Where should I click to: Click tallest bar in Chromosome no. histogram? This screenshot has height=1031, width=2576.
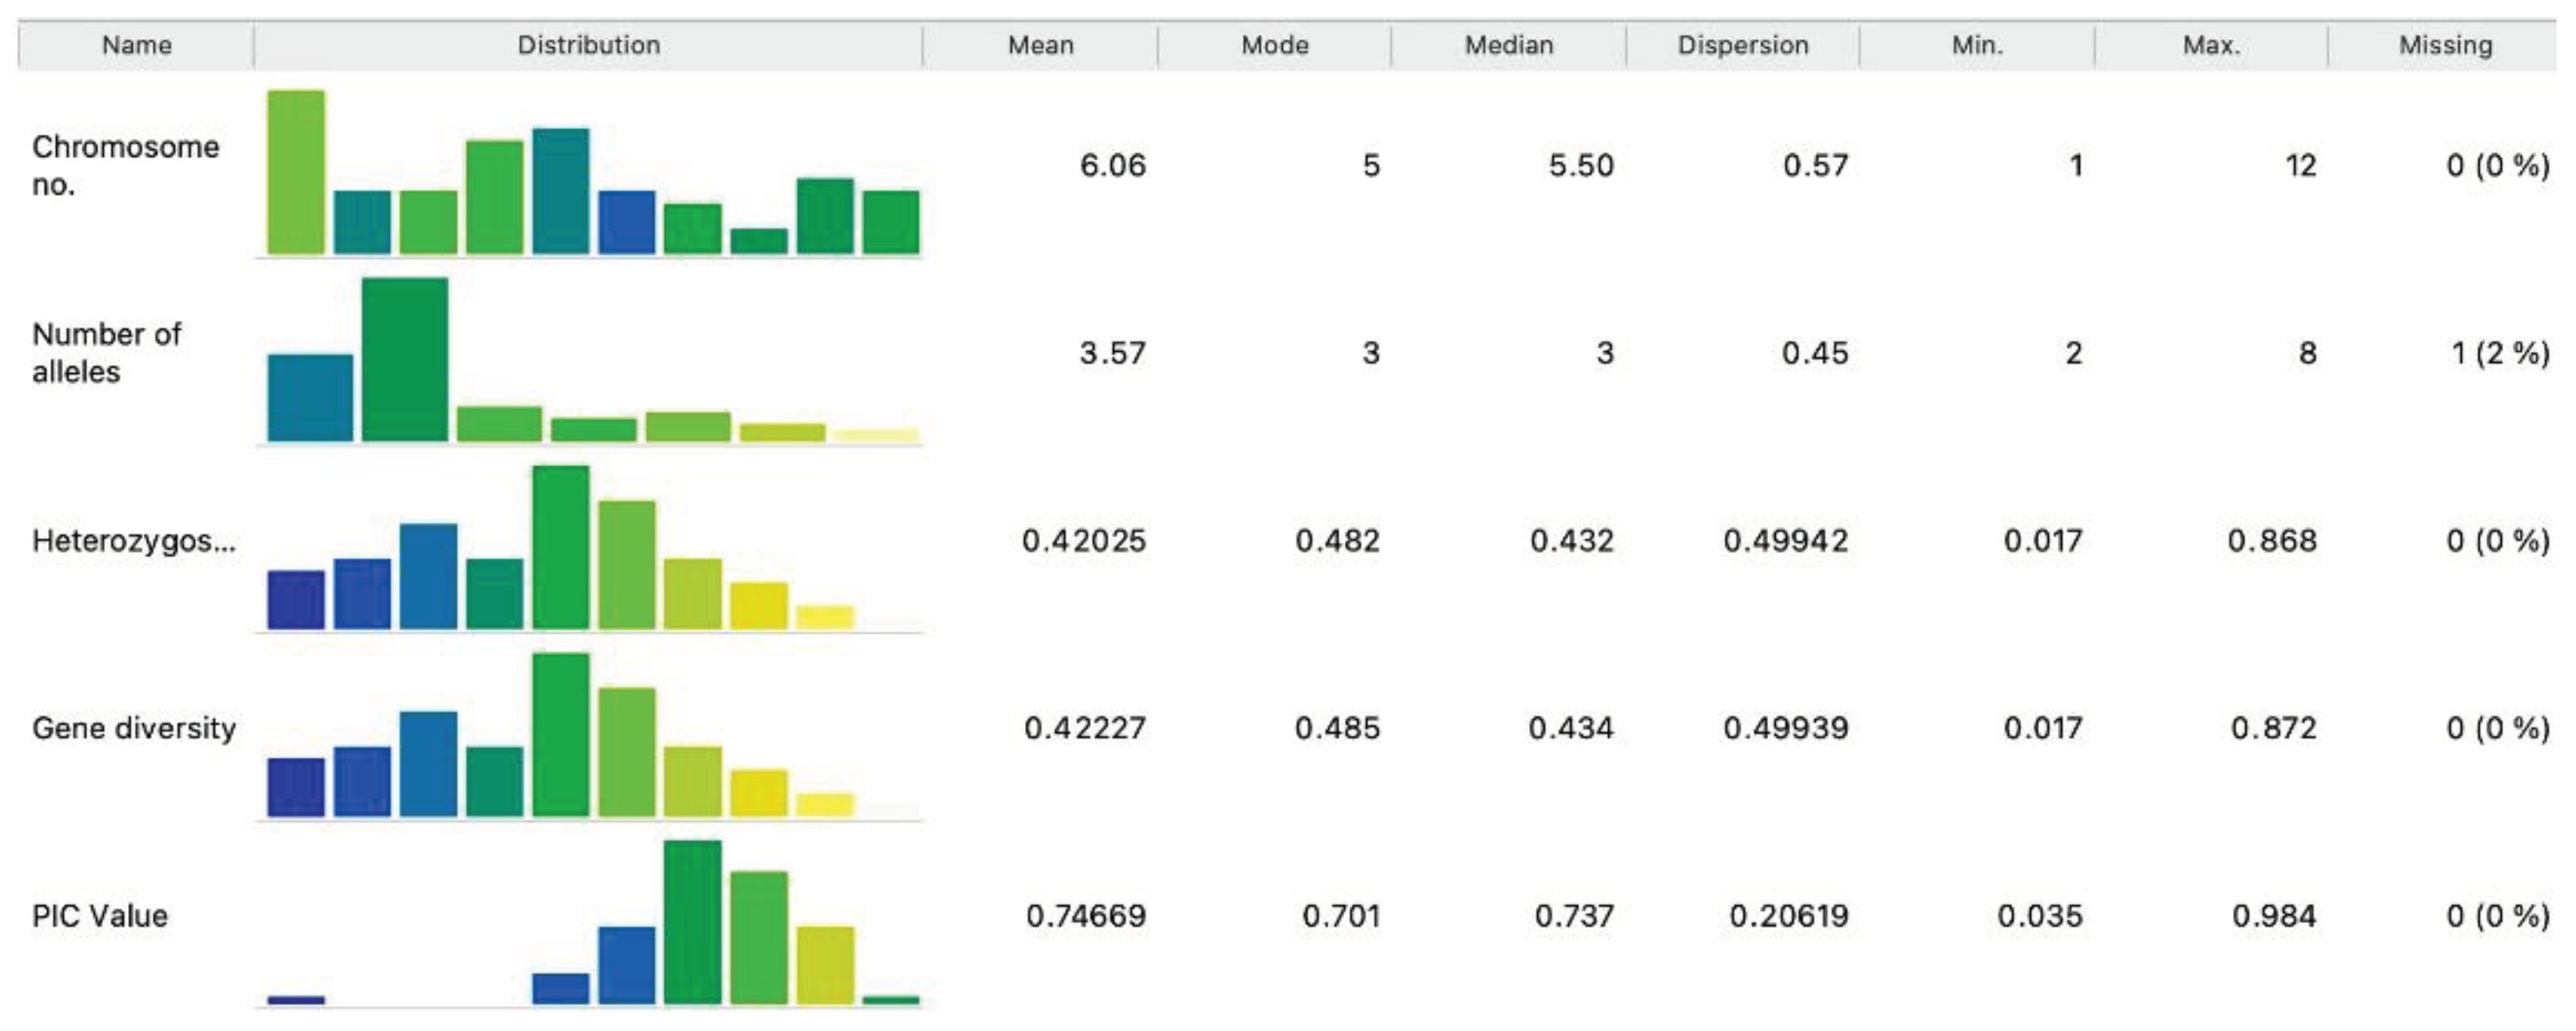(x=296, y=172)
